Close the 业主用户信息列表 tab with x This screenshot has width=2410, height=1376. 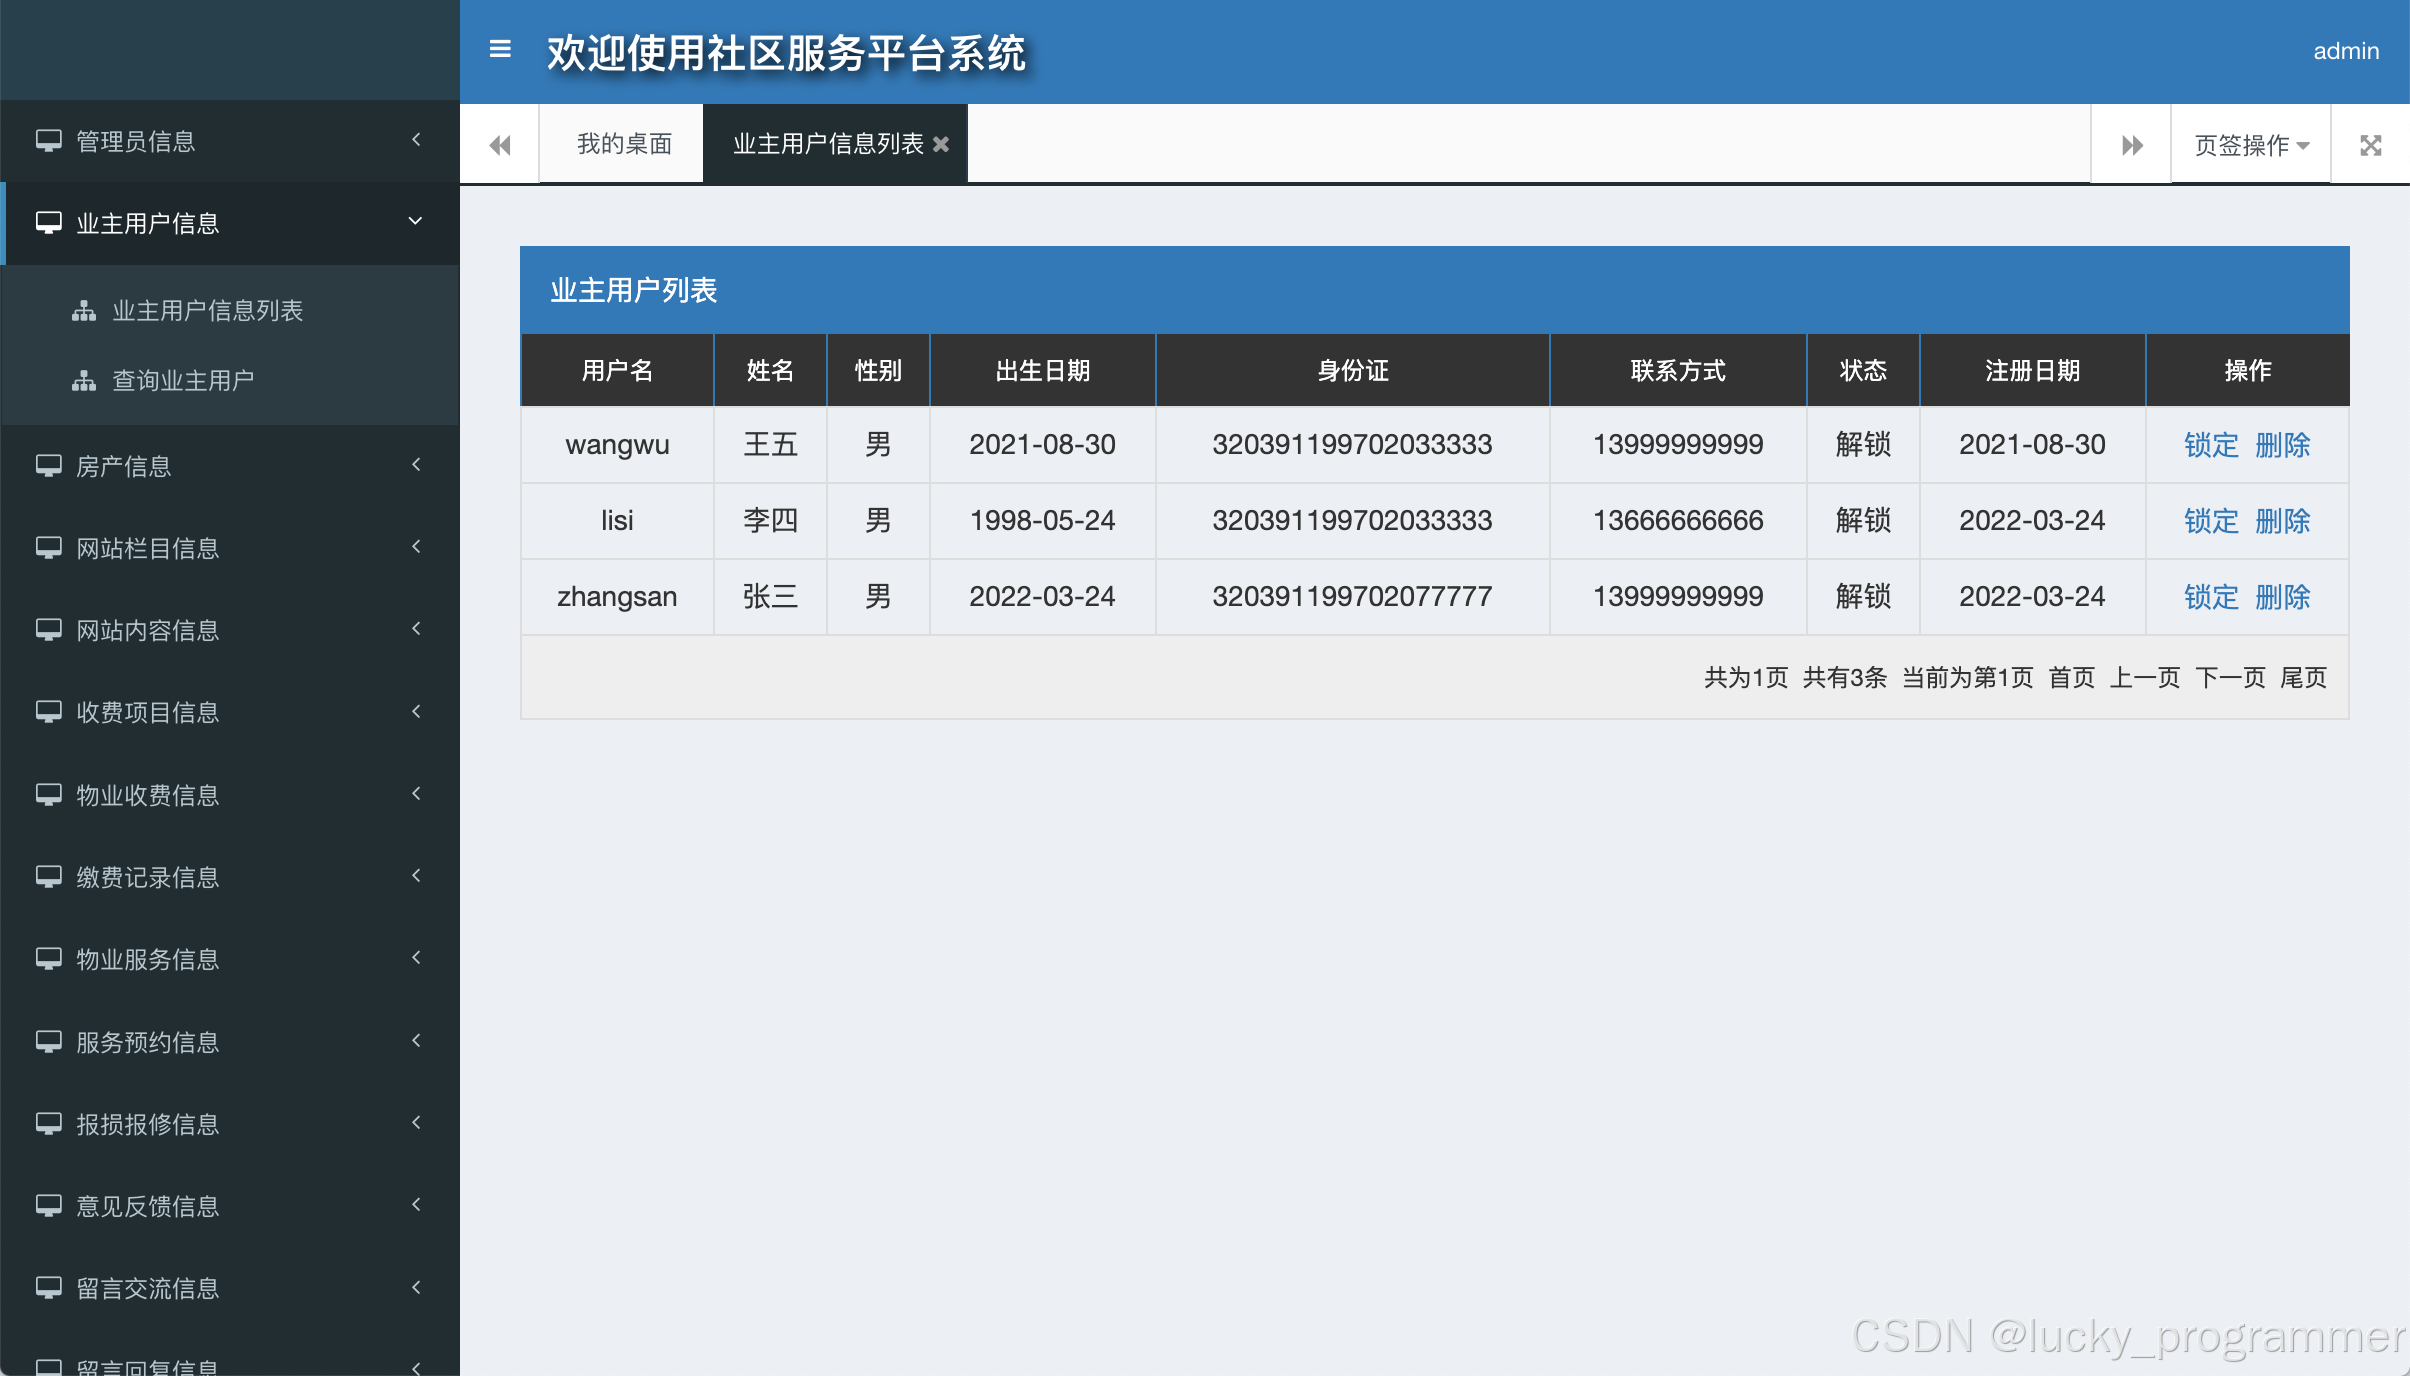tap(941, 145)
